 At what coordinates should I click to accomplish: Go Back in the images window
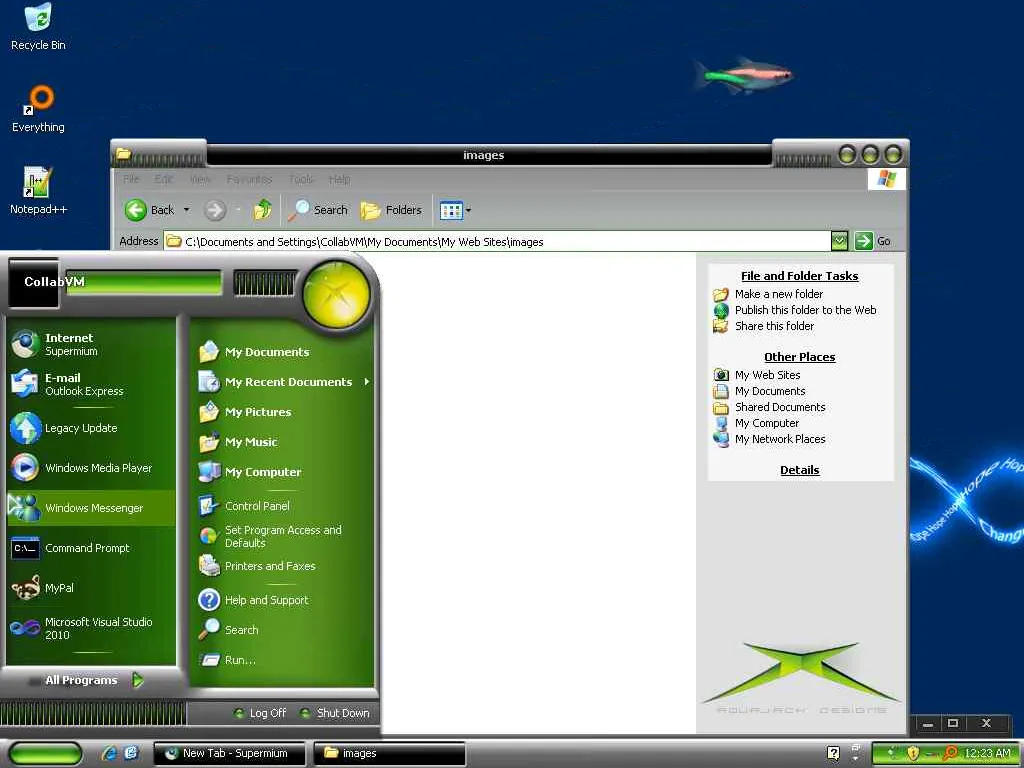150,210
